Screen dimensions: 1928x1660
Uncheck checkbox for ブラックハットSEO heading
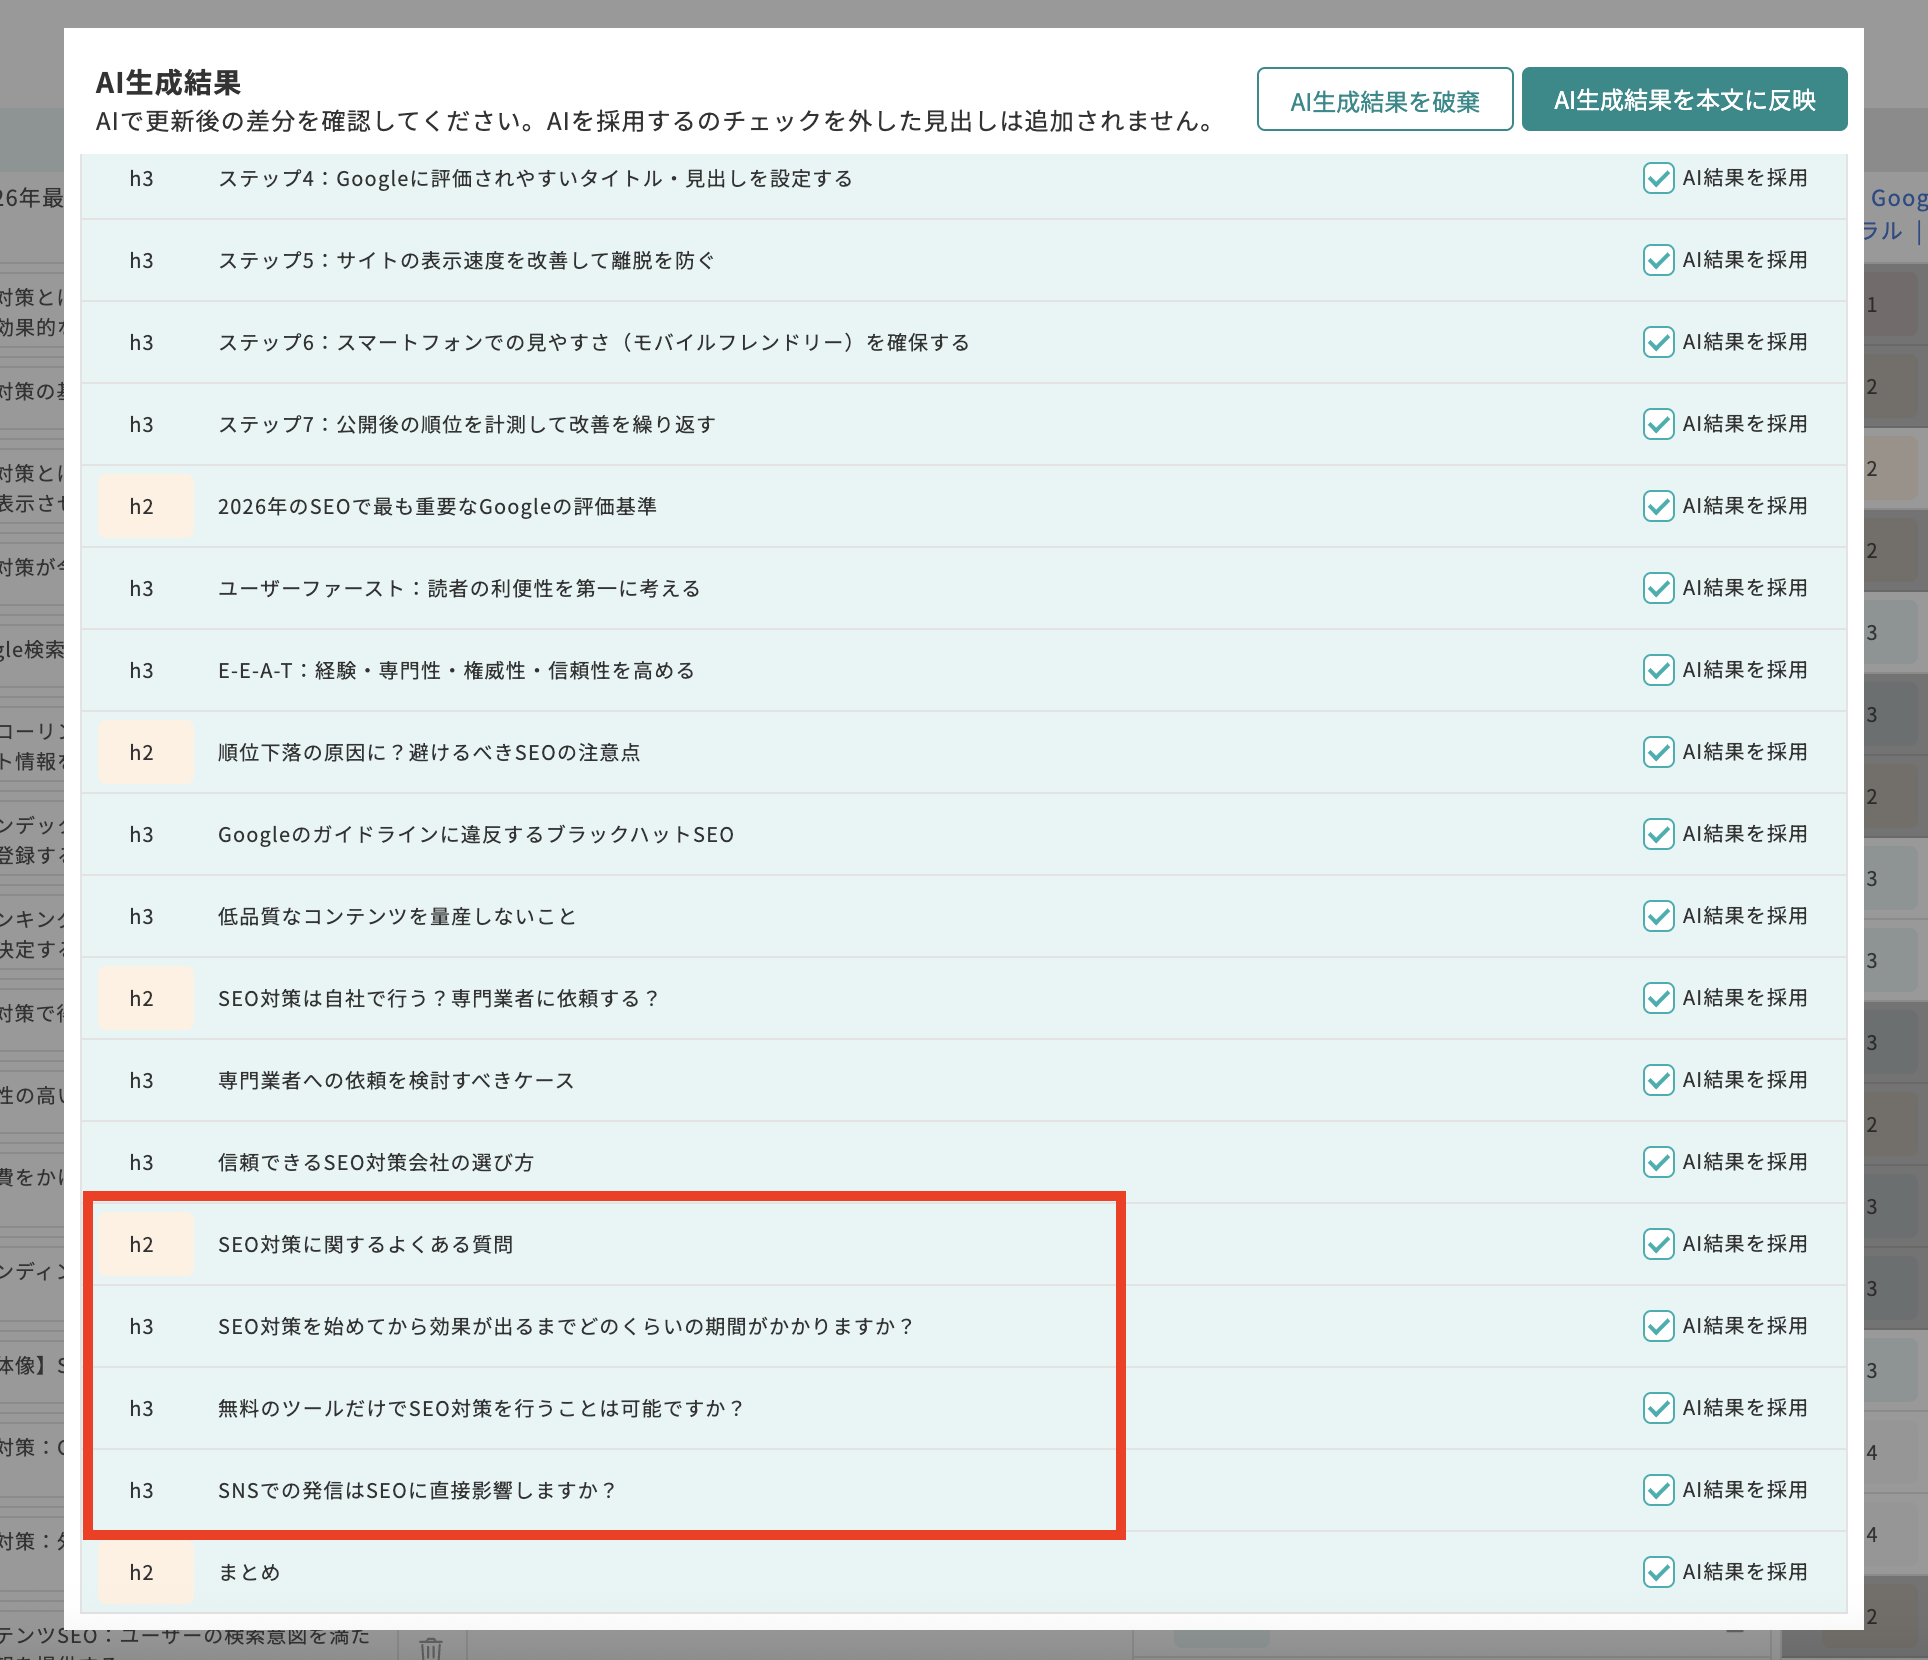(x=1658, y=835)
